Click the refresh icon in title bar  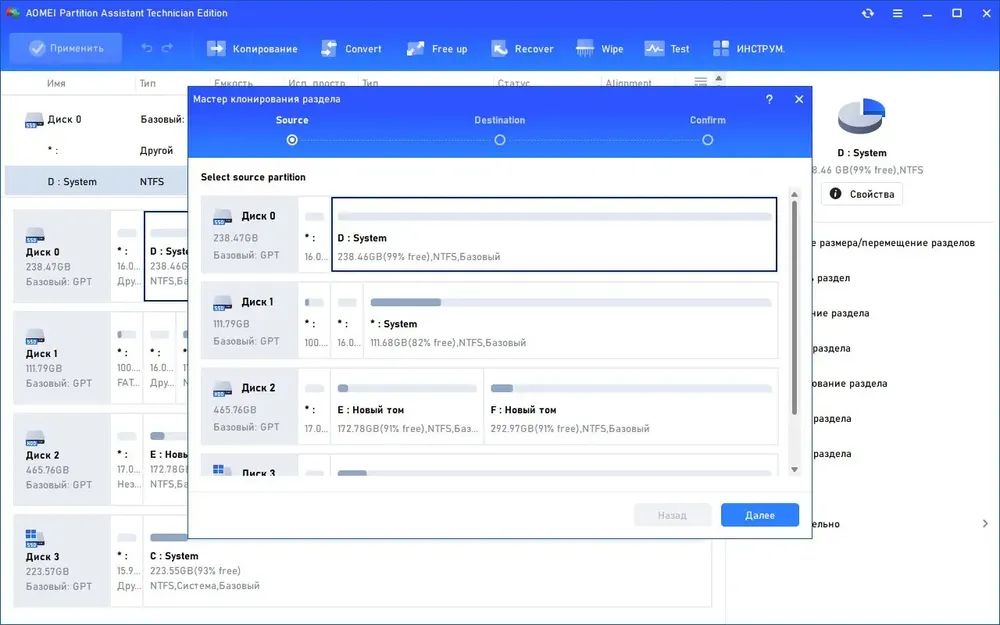coord(867,13)
